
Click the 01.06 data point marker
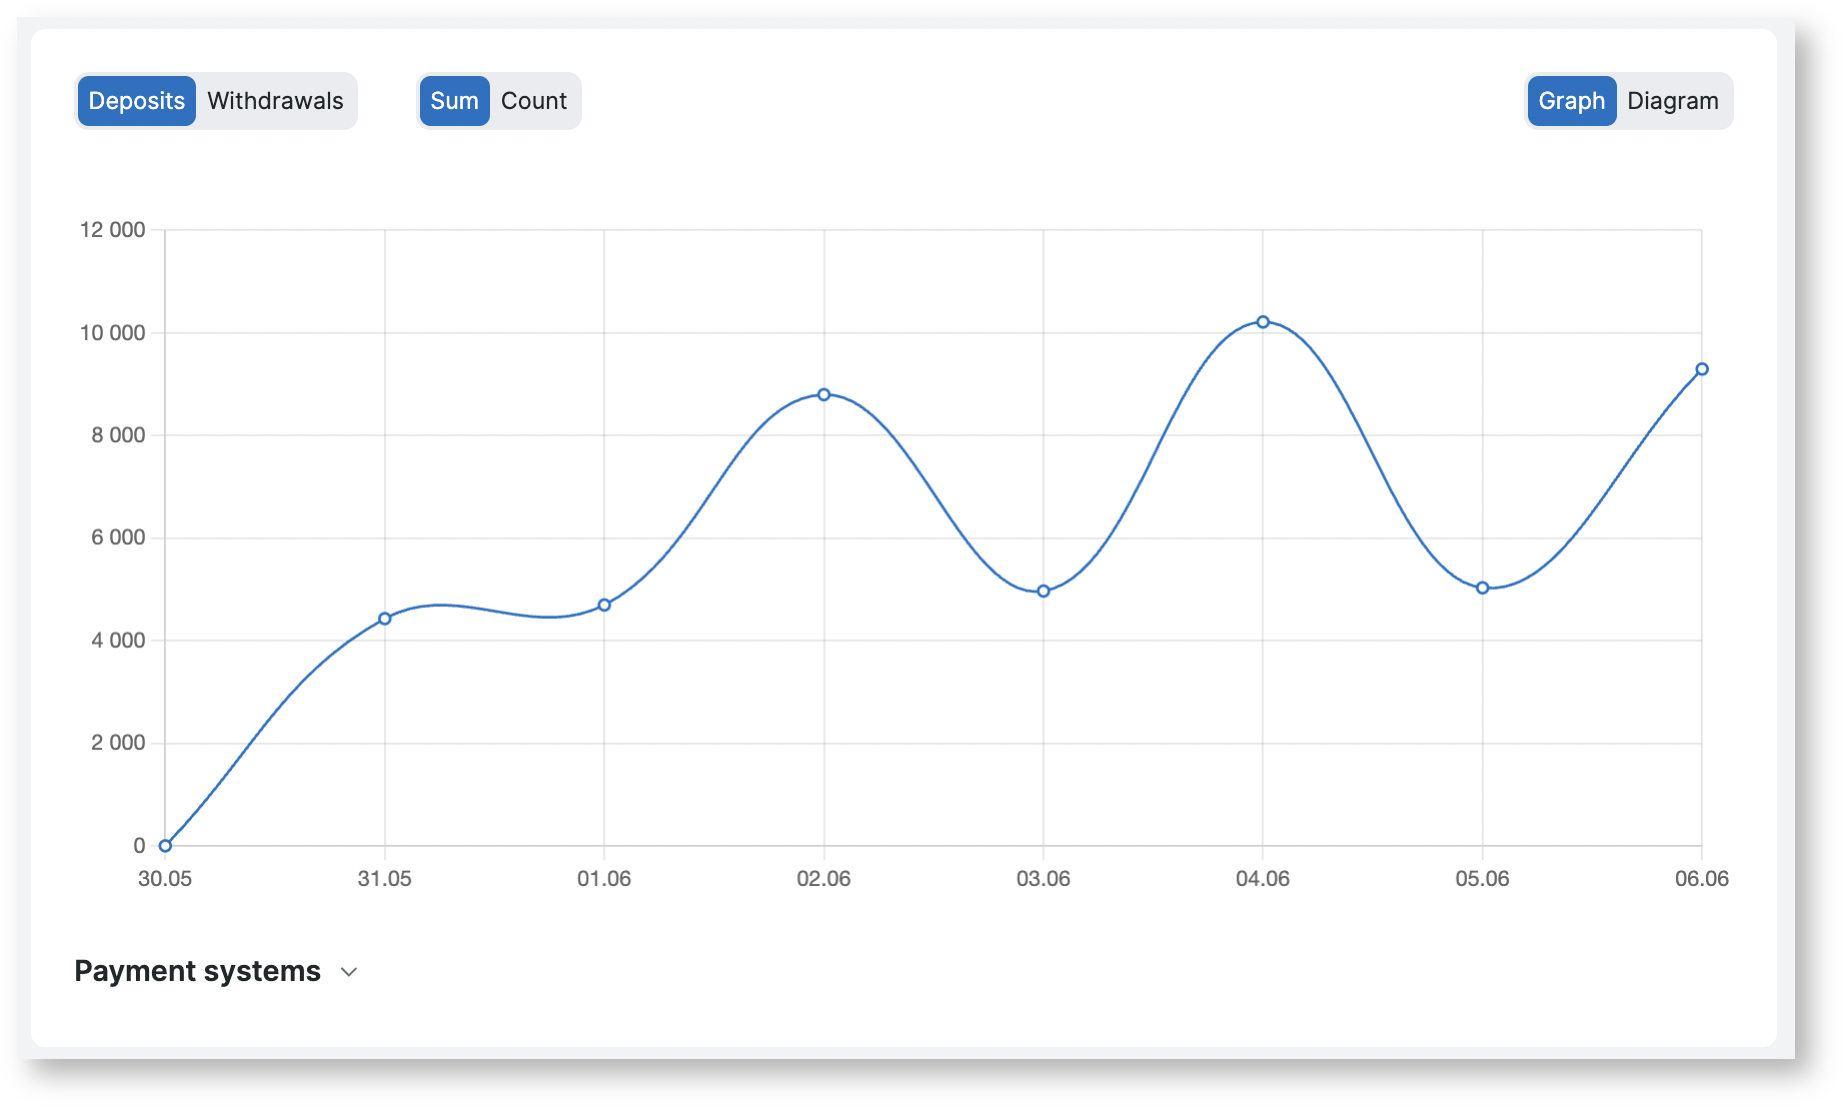pyautogui.click(x=604, y=605)
